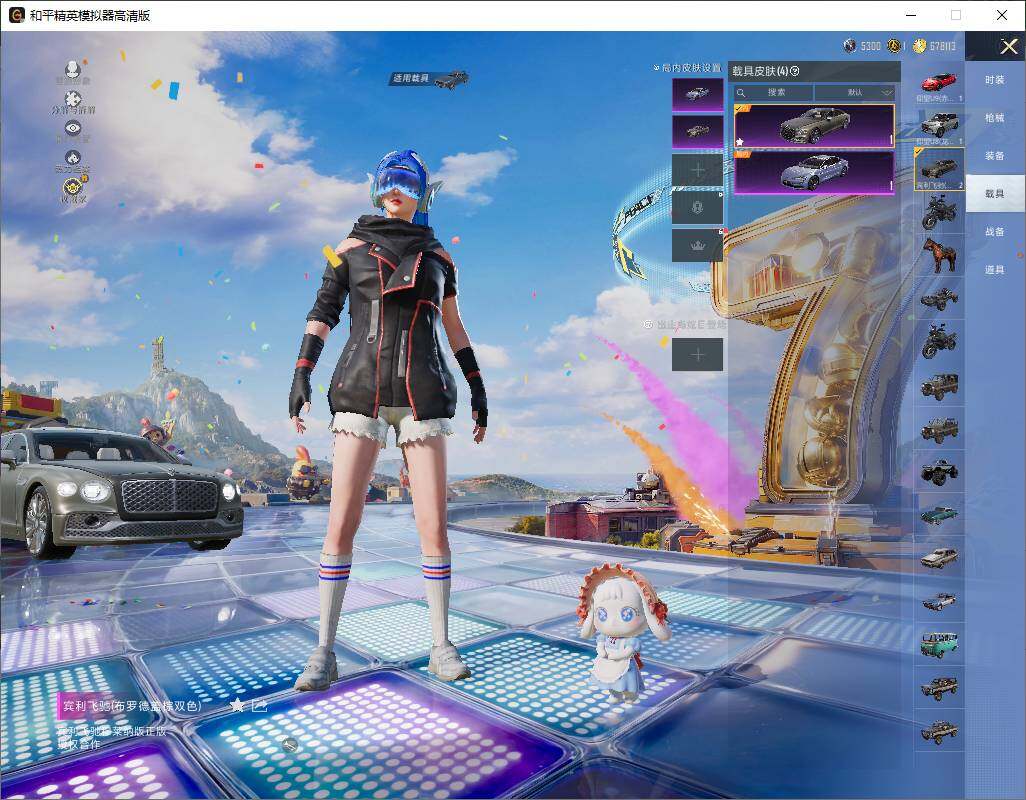The image size is (1026, 800).
Task: Choose the monster truck vehicle icon
Action: point(939,472)
